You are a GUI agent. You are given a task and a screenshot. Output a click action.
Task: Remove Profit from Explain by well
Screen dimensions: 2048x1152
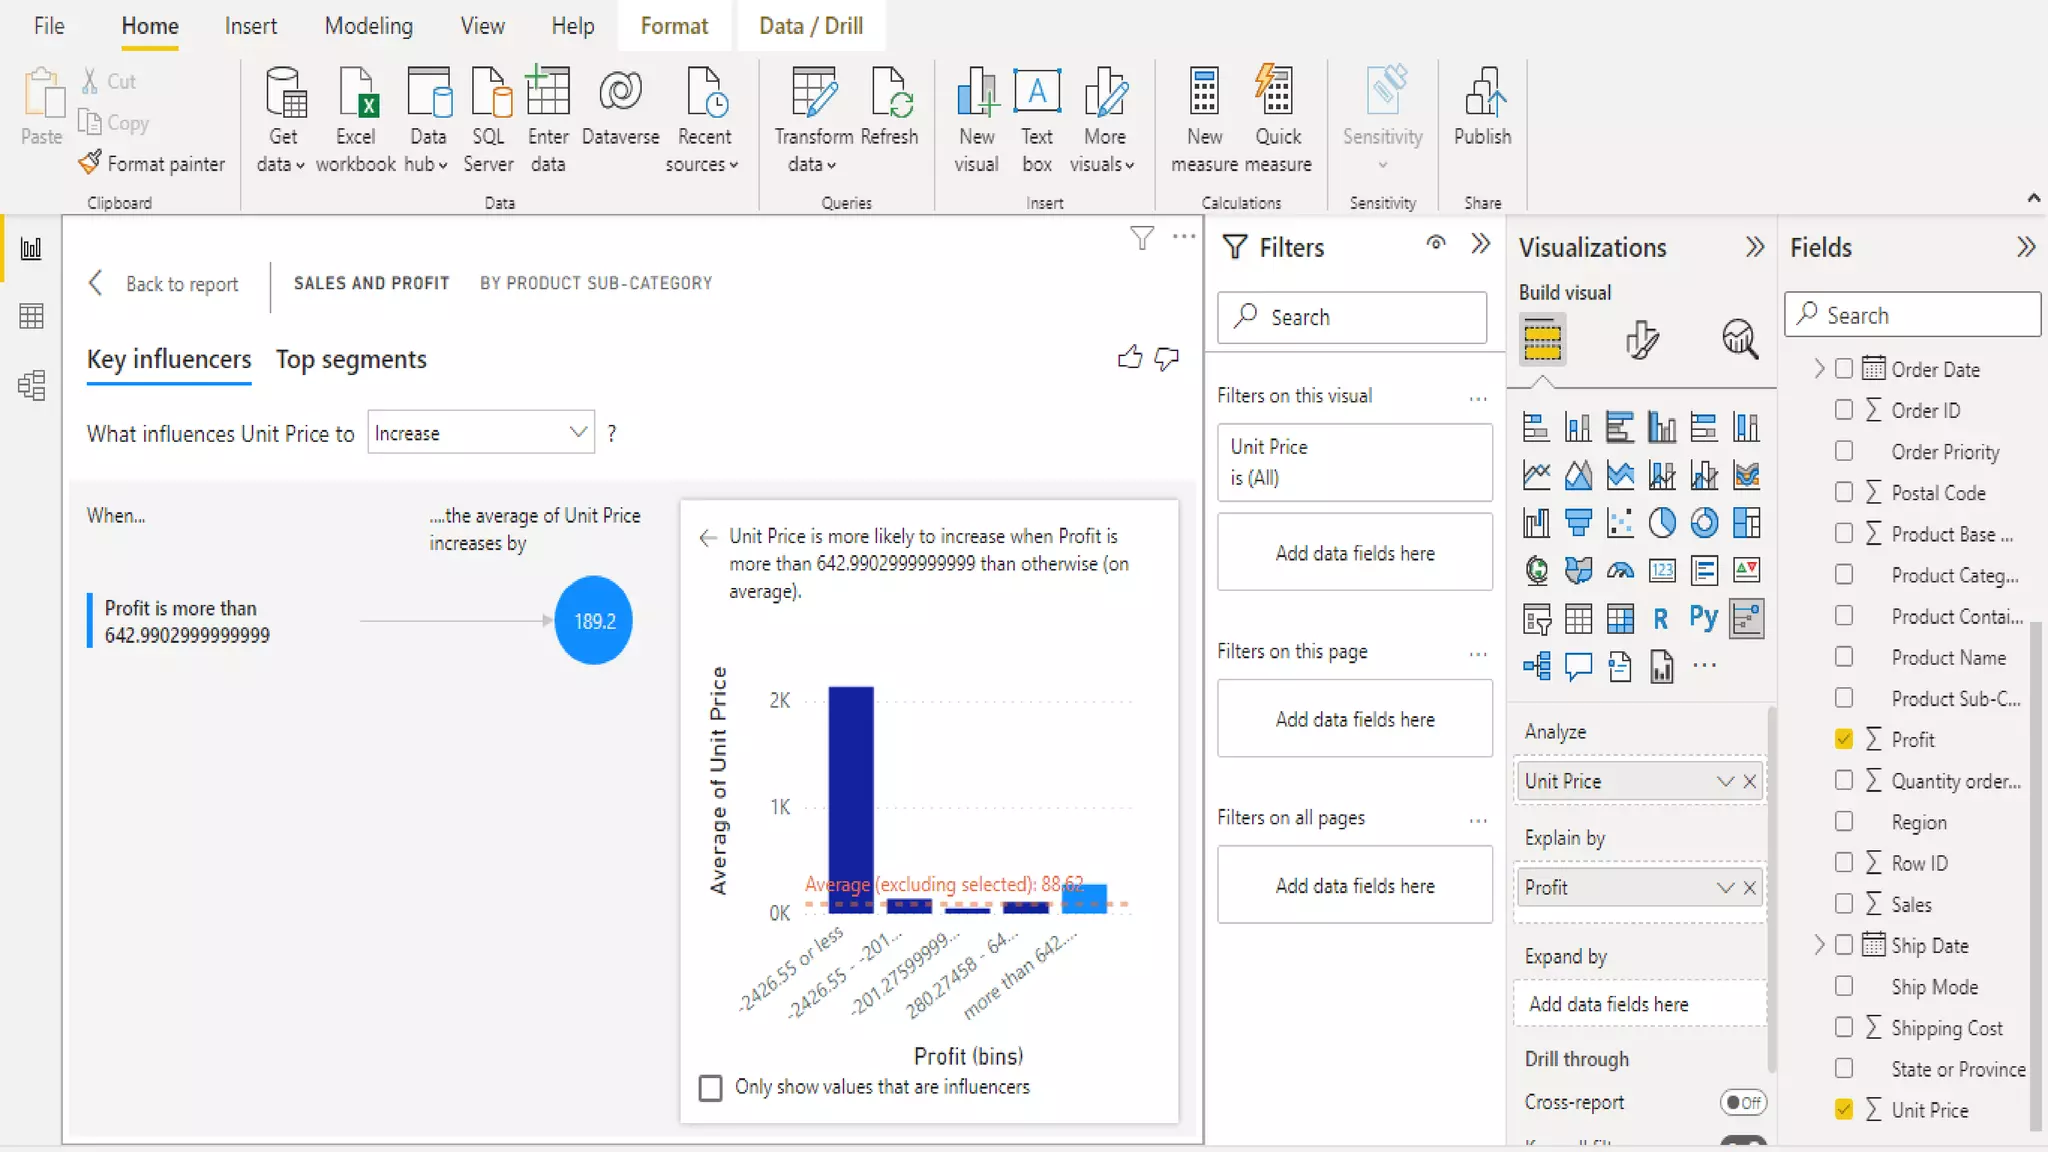click(1750, 888)
